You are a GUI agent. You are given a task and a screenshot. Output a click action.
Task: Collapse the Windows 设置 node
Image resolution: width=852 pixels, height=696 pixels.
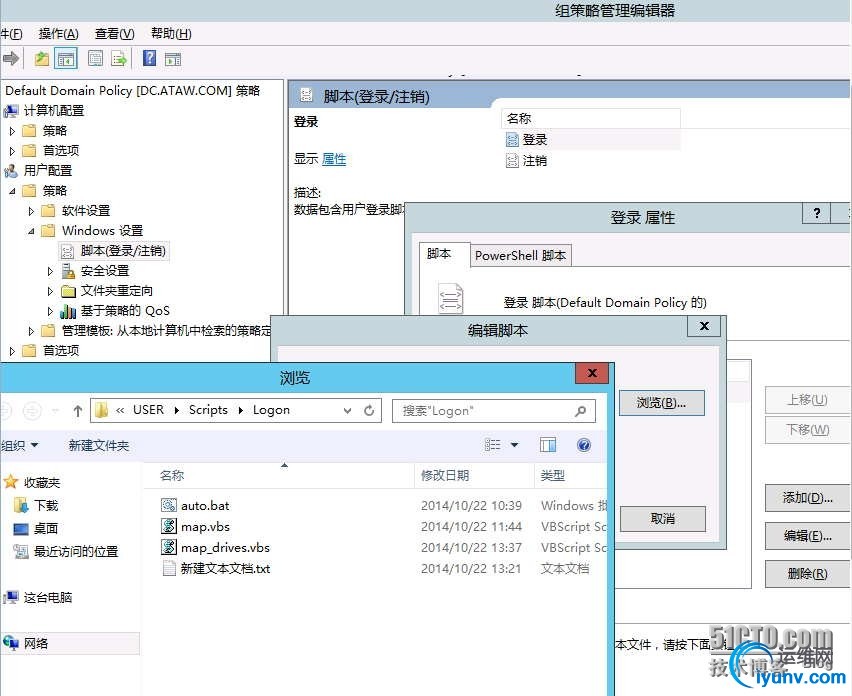point(31,231)
